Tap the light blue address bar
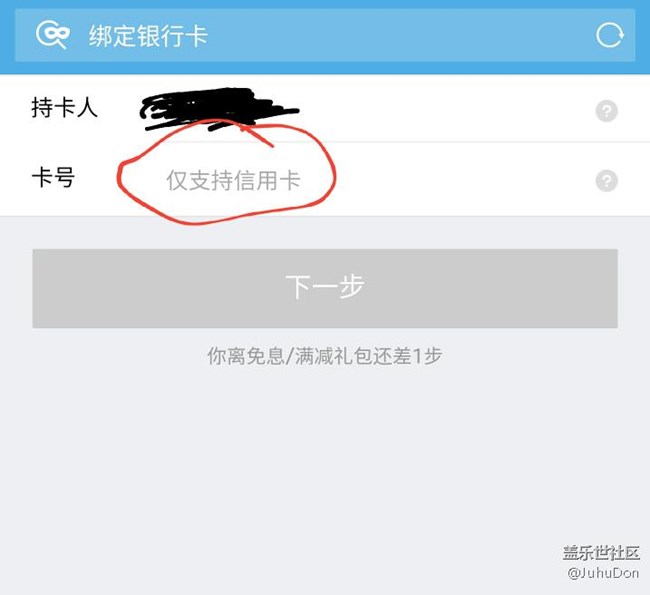This screenshot has width=650, height=595. 325,35
